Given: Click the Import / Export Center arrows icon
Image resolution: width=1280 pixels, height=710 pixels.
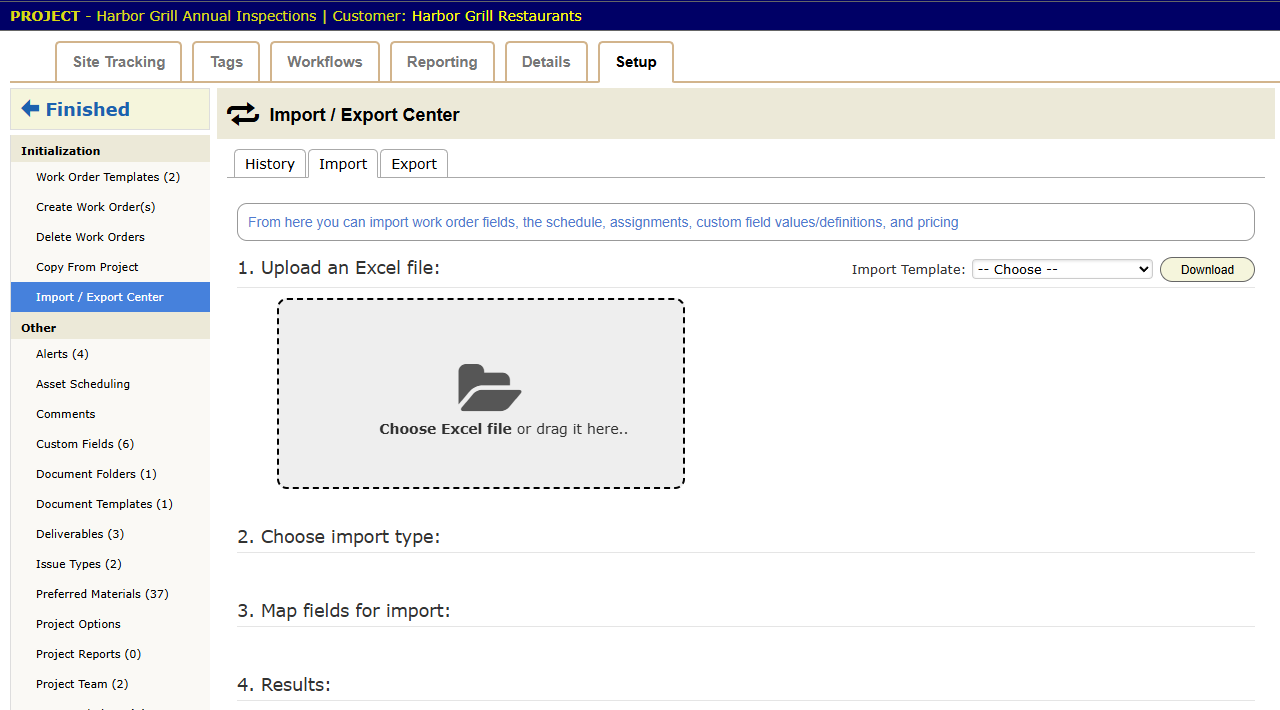Looking at the screenshot, I should pyautogui.click(x=243, y=115).
